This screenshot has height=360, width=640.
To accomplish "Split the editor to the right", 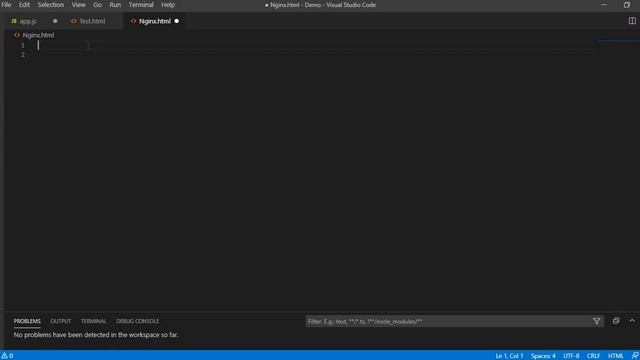I will coord(632,21).
